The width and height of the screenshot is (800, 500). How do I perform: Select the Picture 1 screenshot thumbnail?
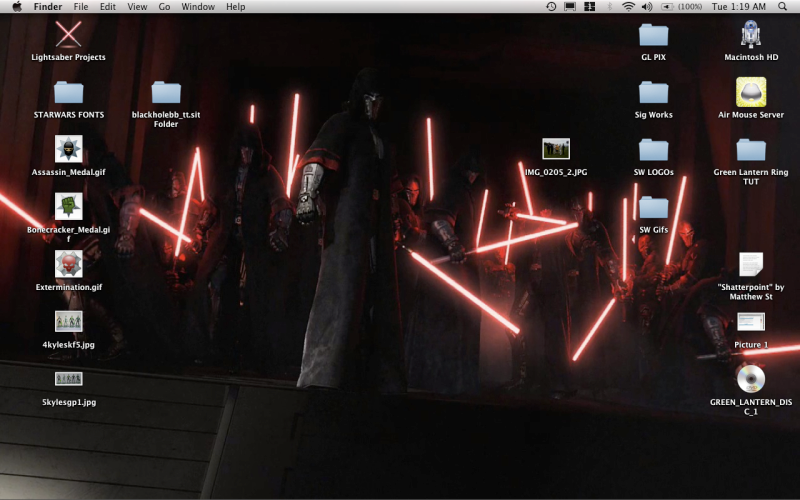tap(751, 322)
